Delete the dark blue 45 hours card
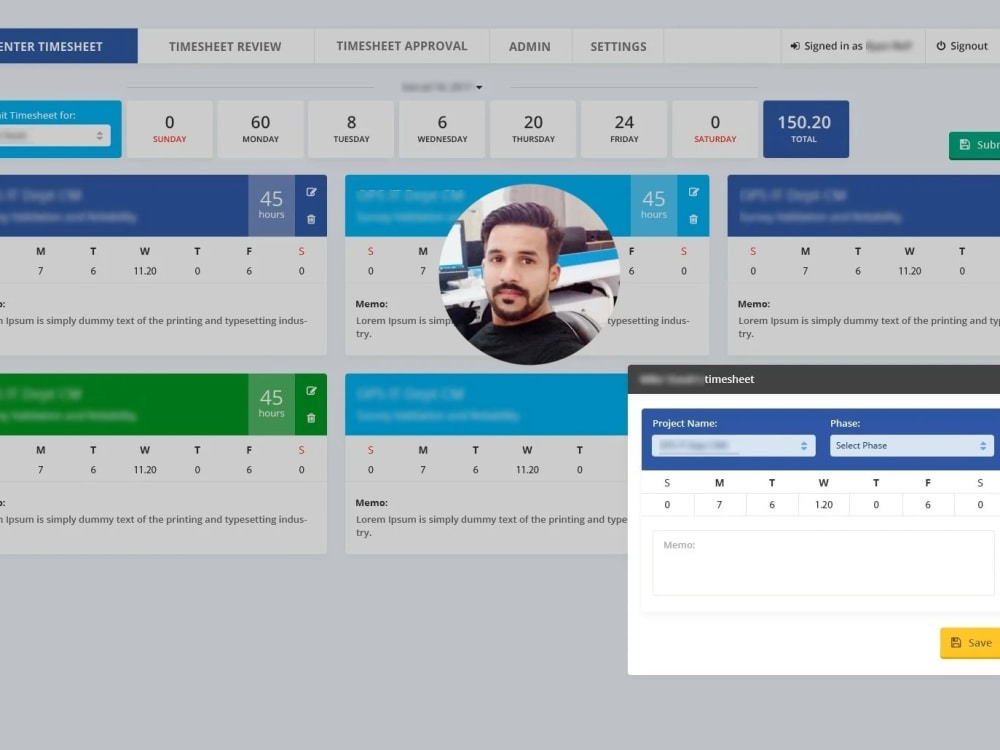The width and height of the screenshot is (1000, 750). coord(311,219)
